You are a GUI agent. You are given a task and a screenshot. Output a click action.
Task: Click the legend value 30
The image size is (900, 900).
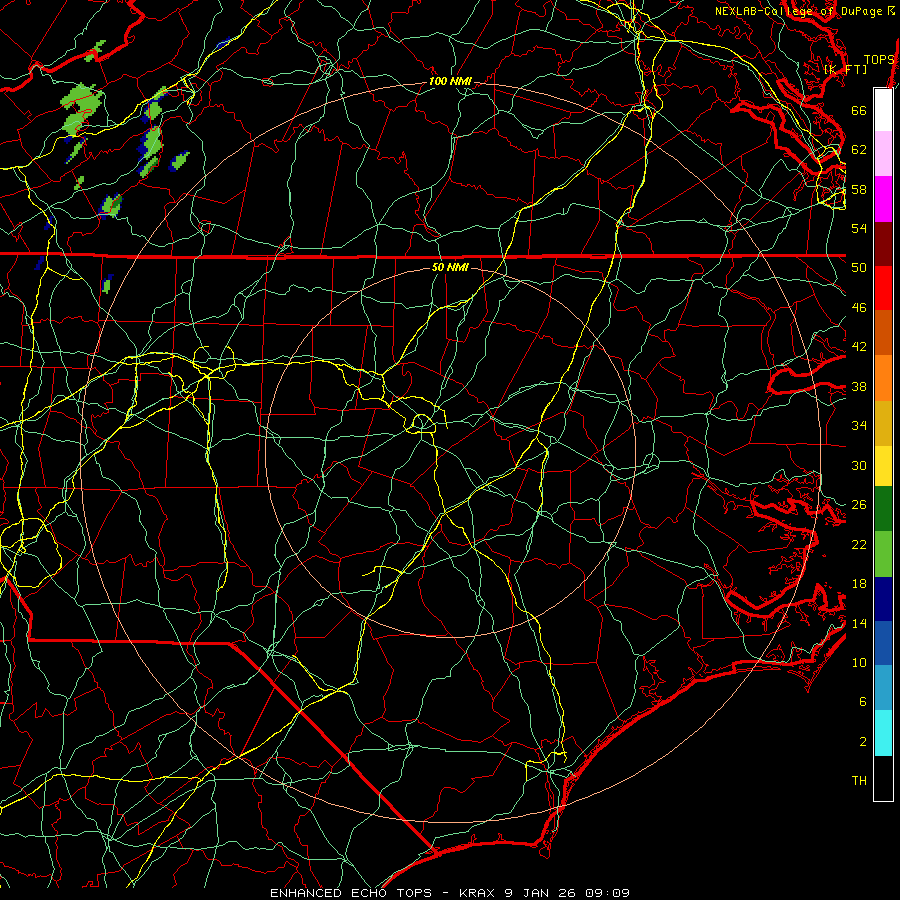(859, 465)
